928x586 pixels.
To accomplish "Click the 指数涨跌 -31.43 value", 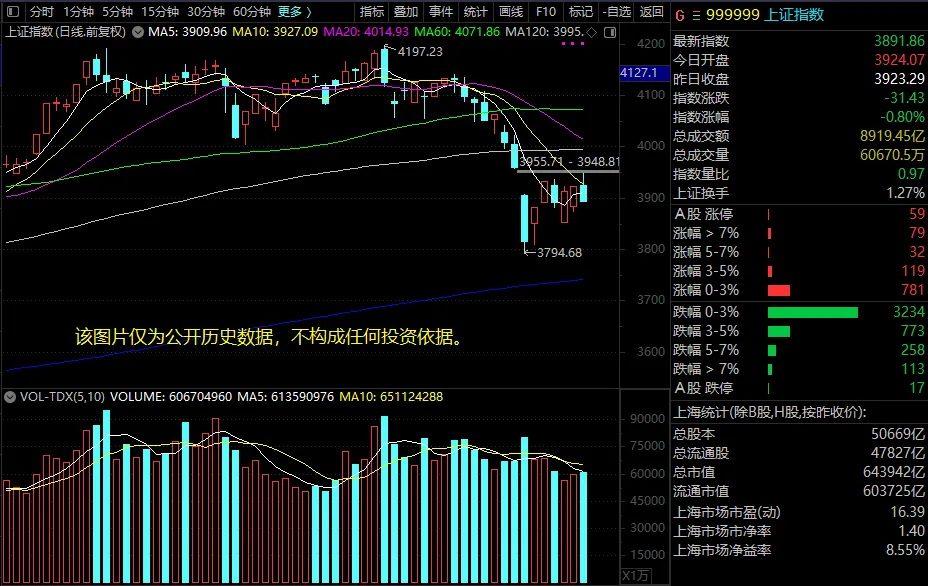I will click(x=904, y=98).
